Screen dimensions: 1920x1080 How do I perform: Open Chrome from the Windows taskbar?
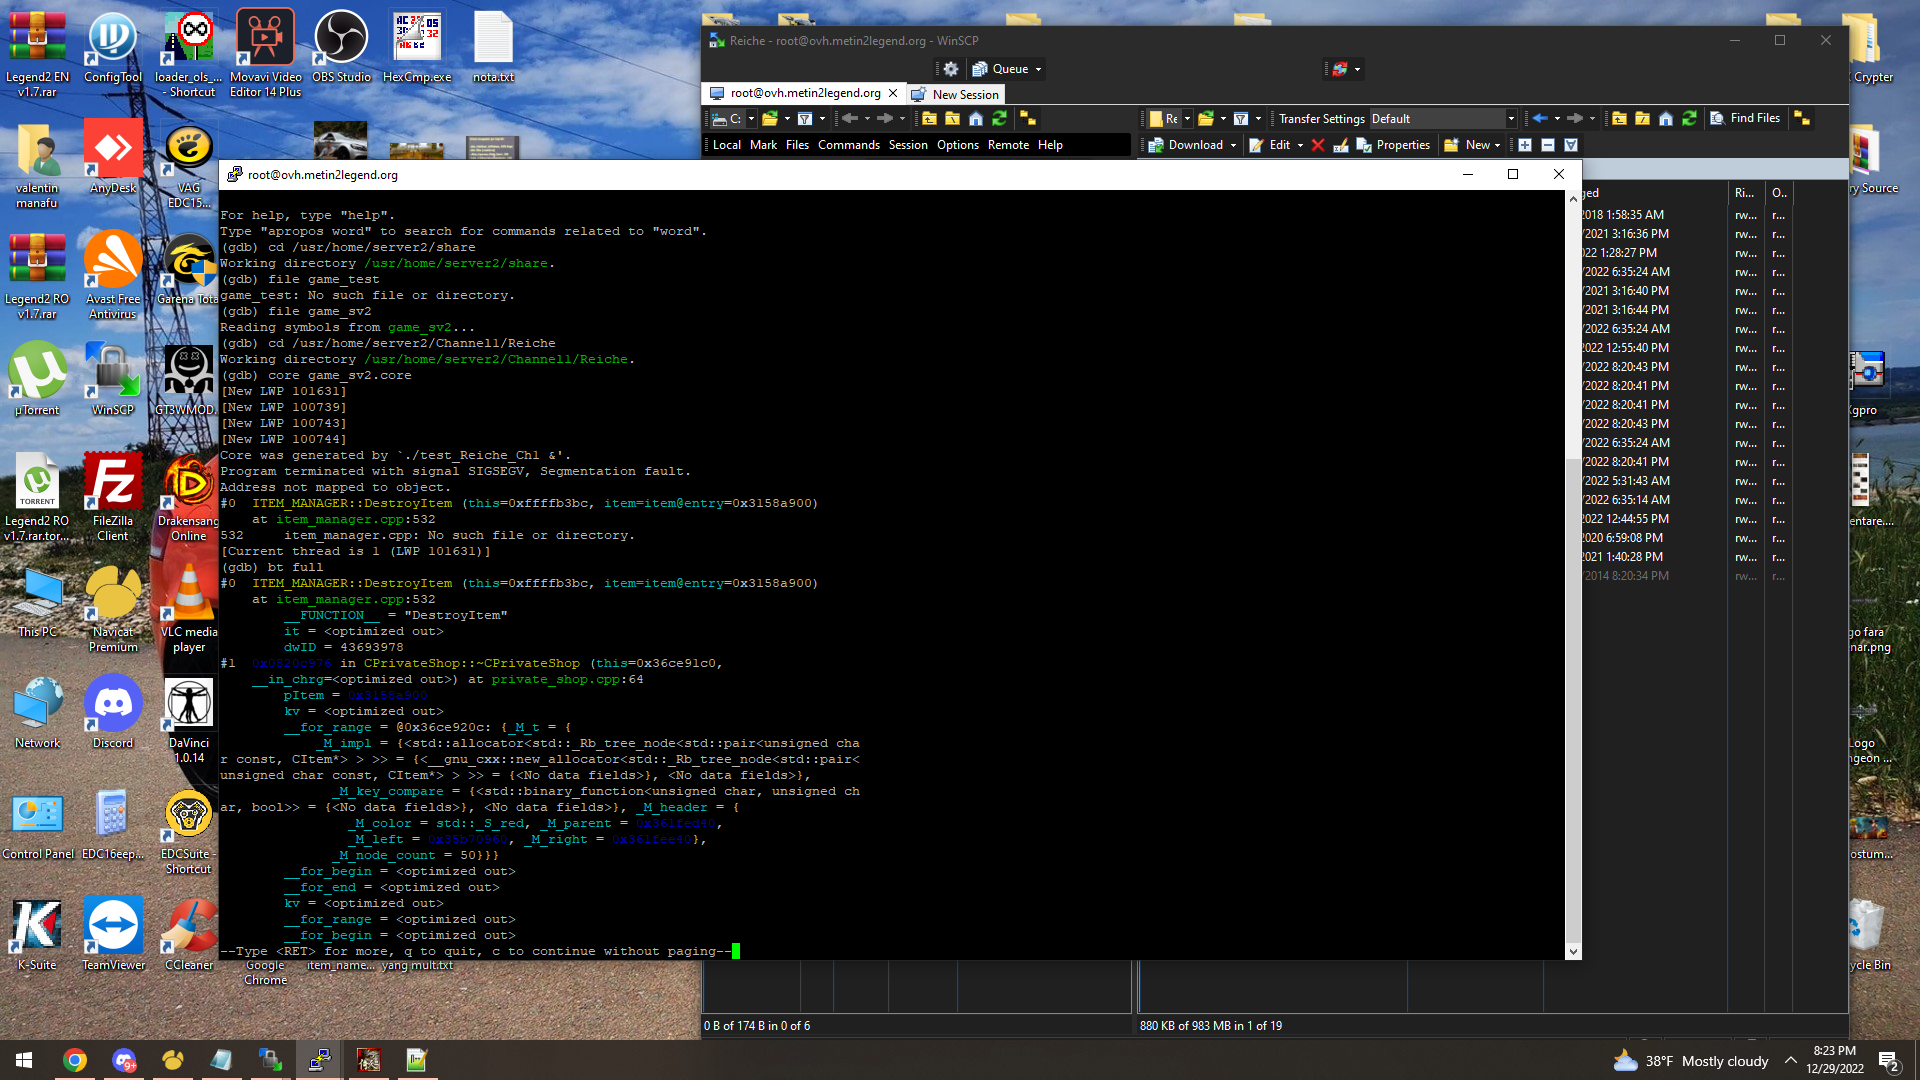(75, 1060)
